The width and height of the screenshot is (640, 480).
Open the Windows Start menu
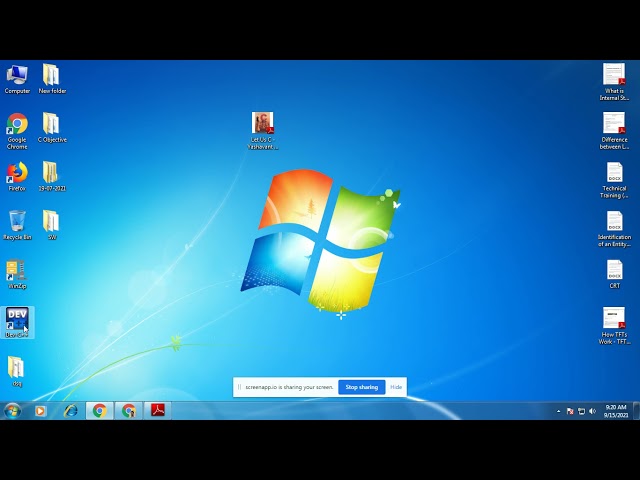[x=12, y=411]
